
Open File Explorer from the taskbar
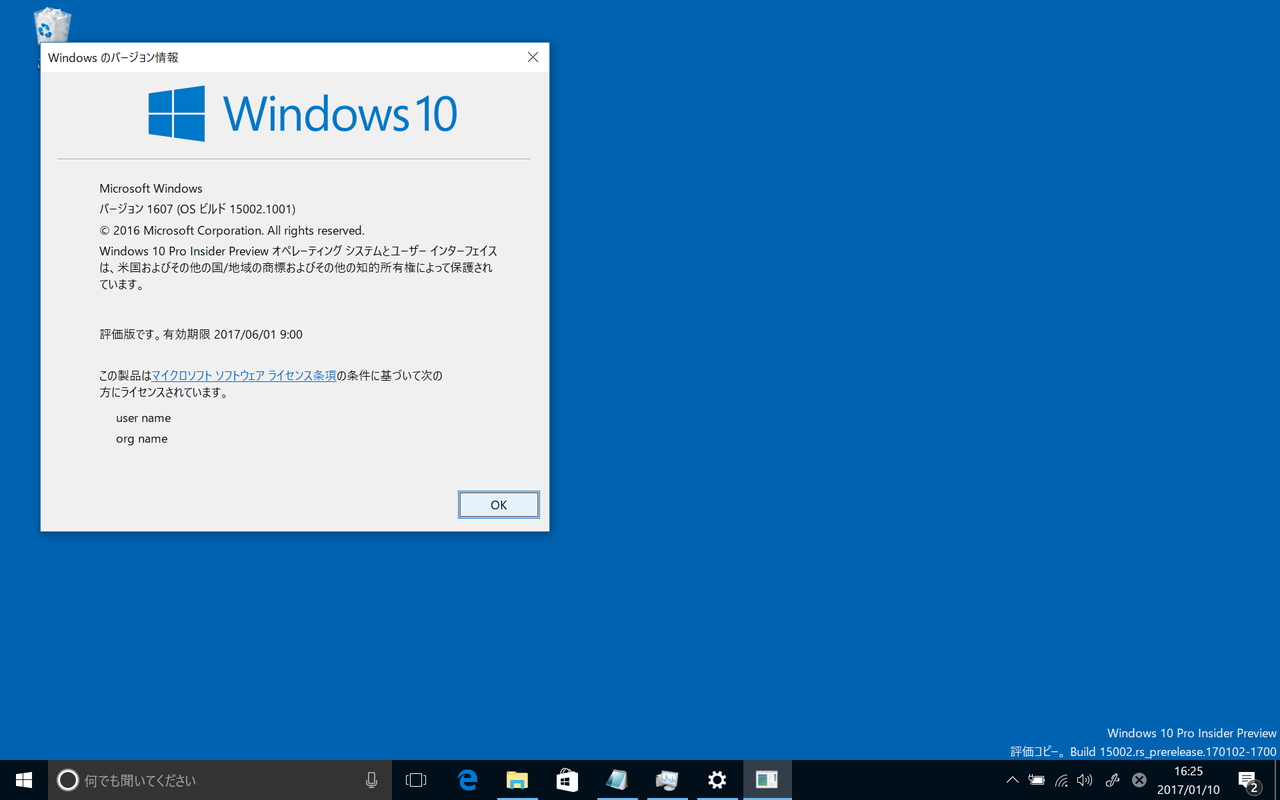(x=517, y=780)
